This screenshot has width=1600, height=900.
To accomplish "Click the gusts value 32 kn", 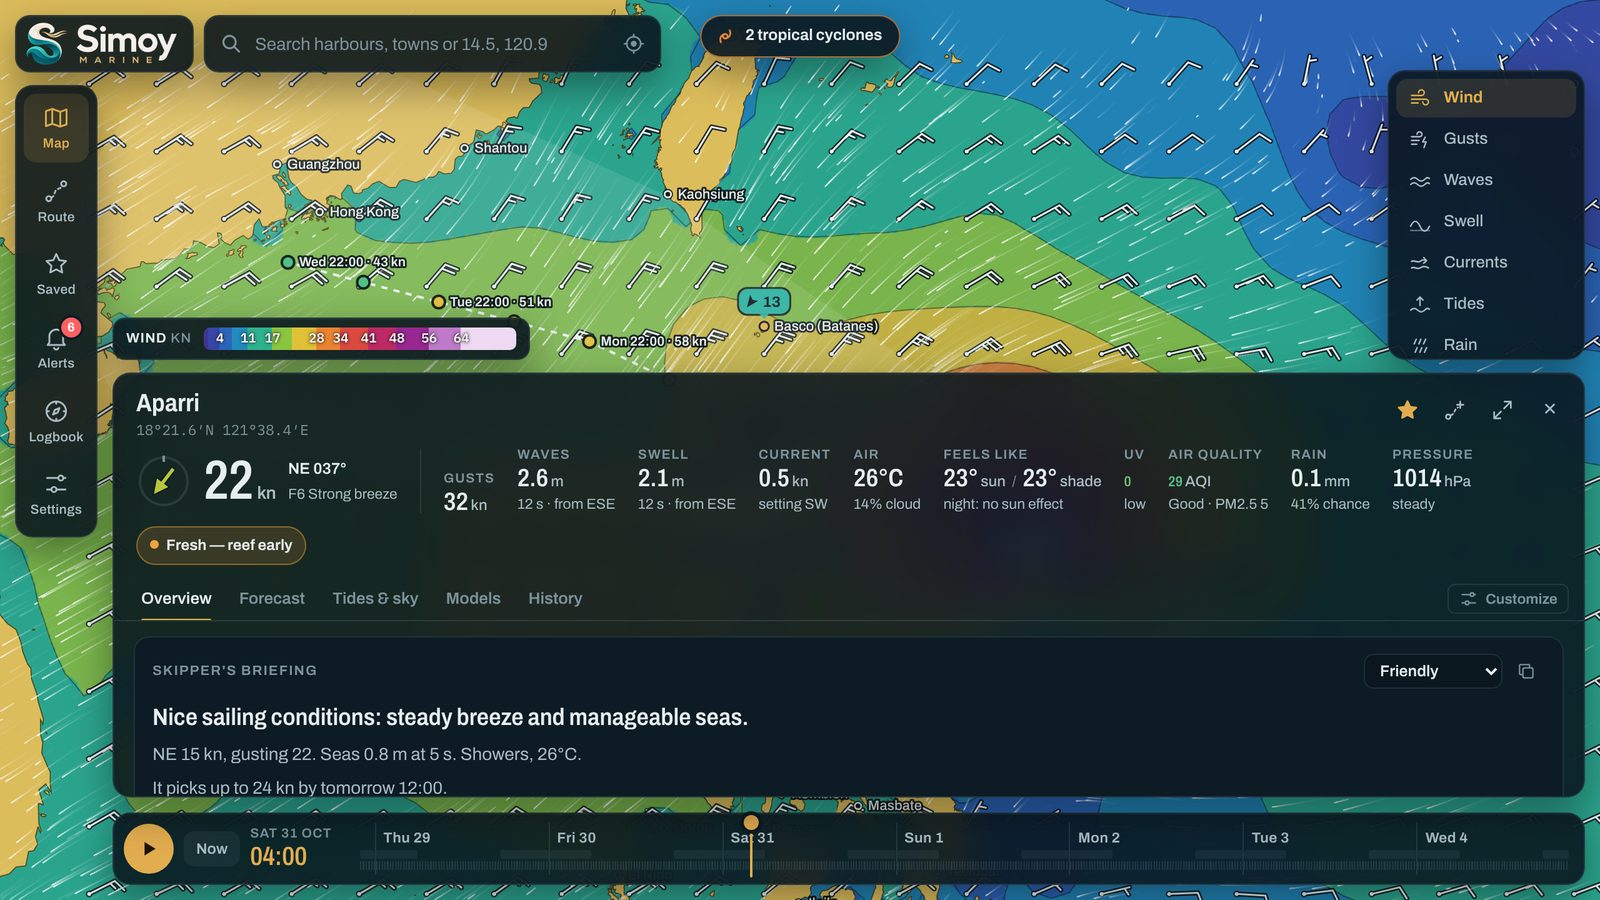I will pos(465,502).
